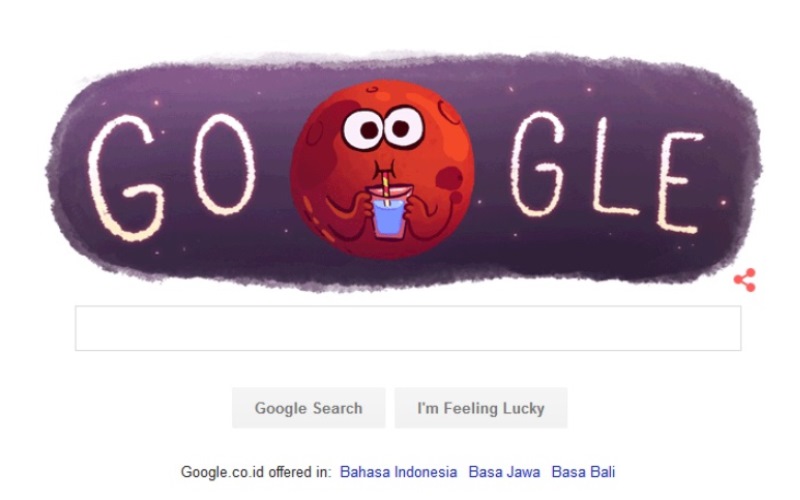The height and width of the screenshot is (500, 800).
Task: Click the second chalk letter G
Action: 537,164
